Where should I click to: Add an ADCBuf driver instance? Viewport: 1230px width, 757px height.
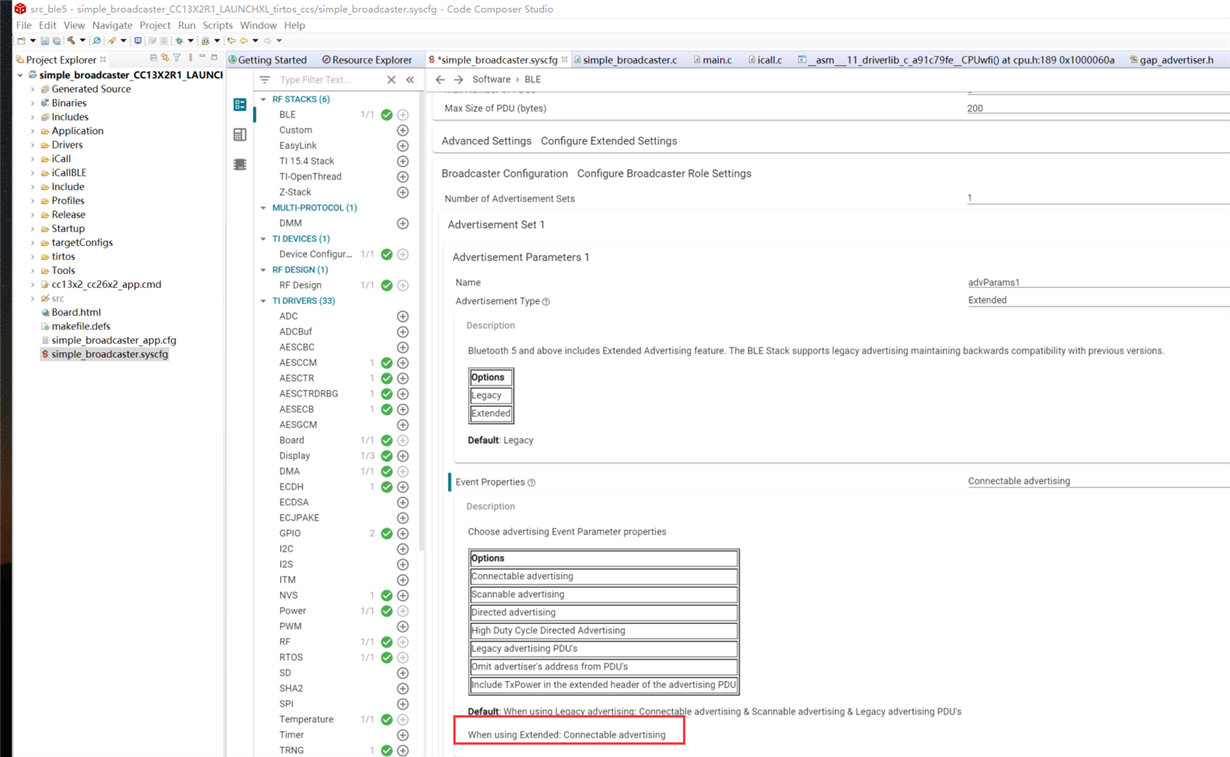click(x=403, y=332)
